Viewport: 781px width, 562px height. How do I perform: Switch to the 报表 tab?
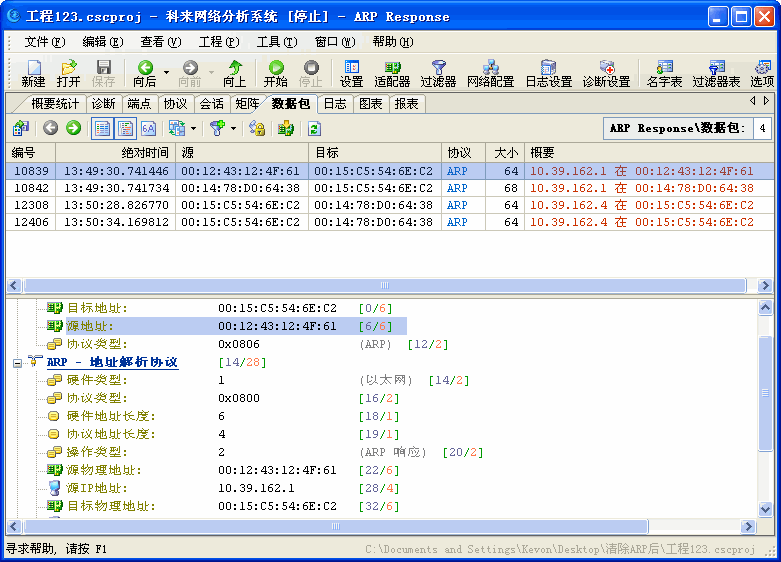tap(407, 104)
